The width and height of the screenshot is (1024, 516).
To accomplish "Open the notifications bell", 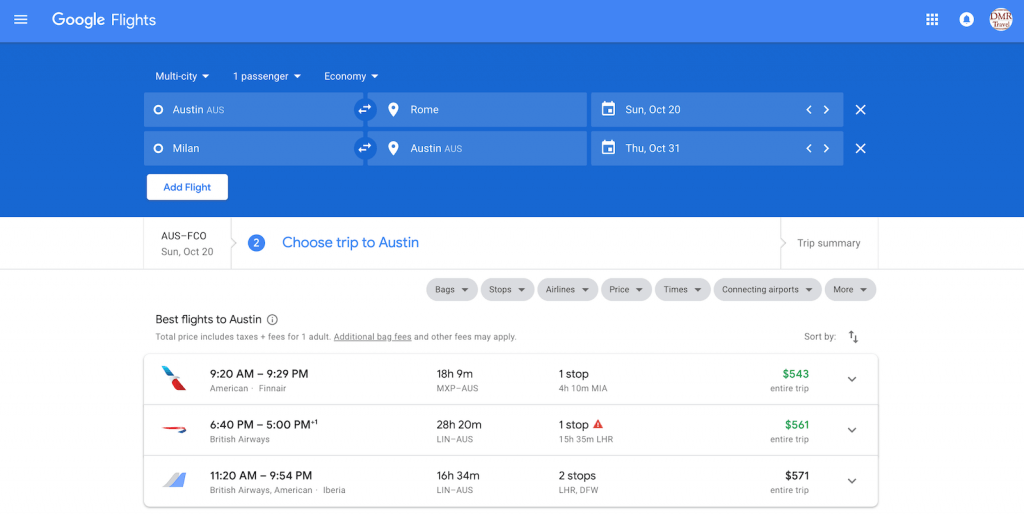I will tap(967, 20).
